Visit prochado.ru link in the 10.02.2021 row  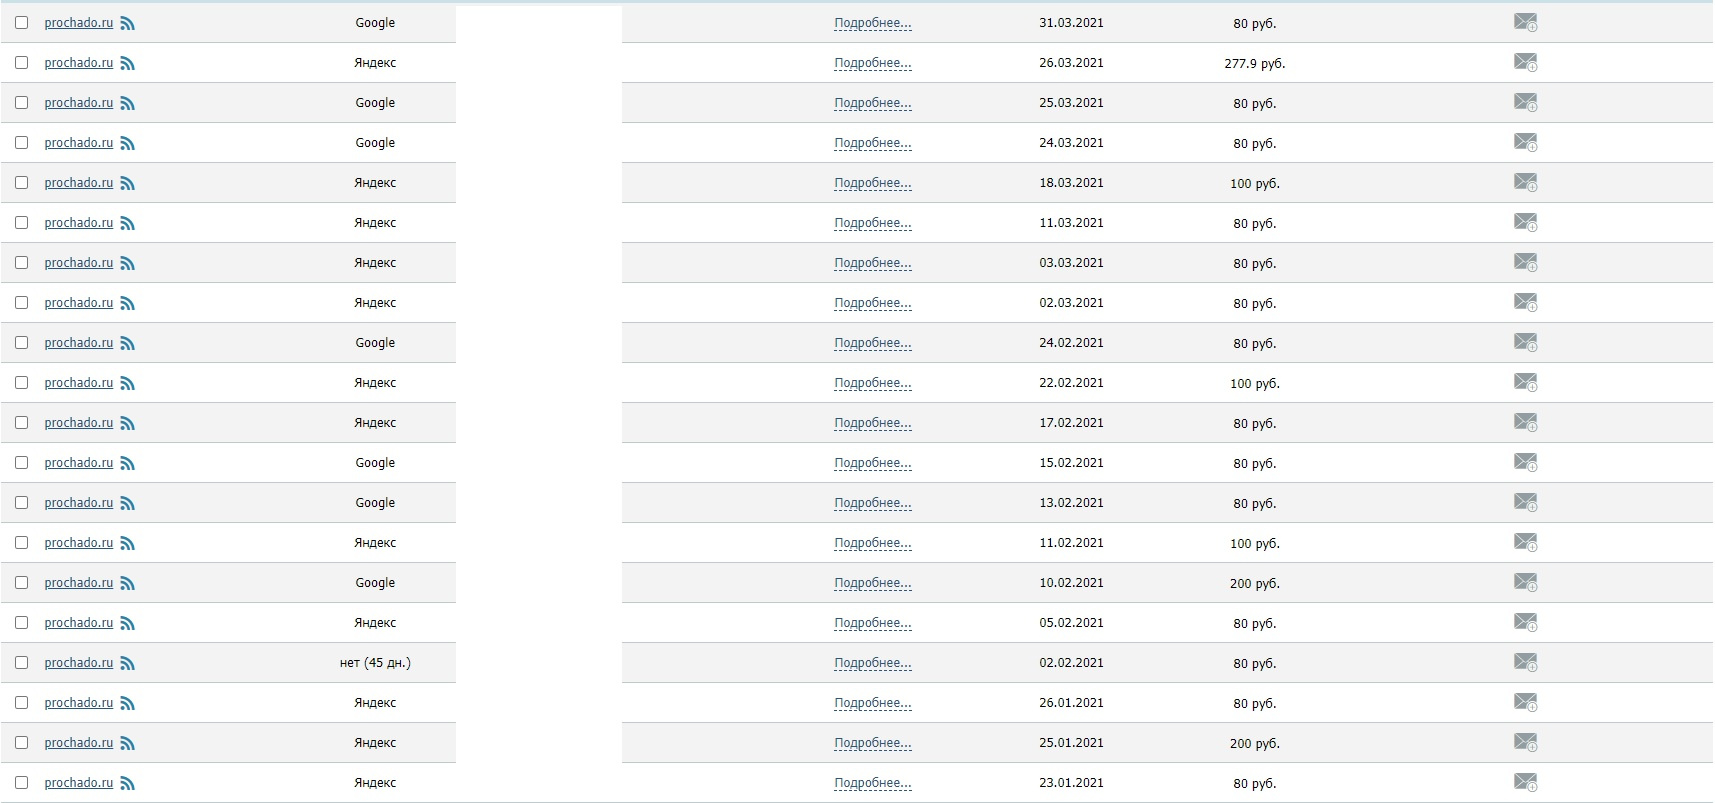79,583
